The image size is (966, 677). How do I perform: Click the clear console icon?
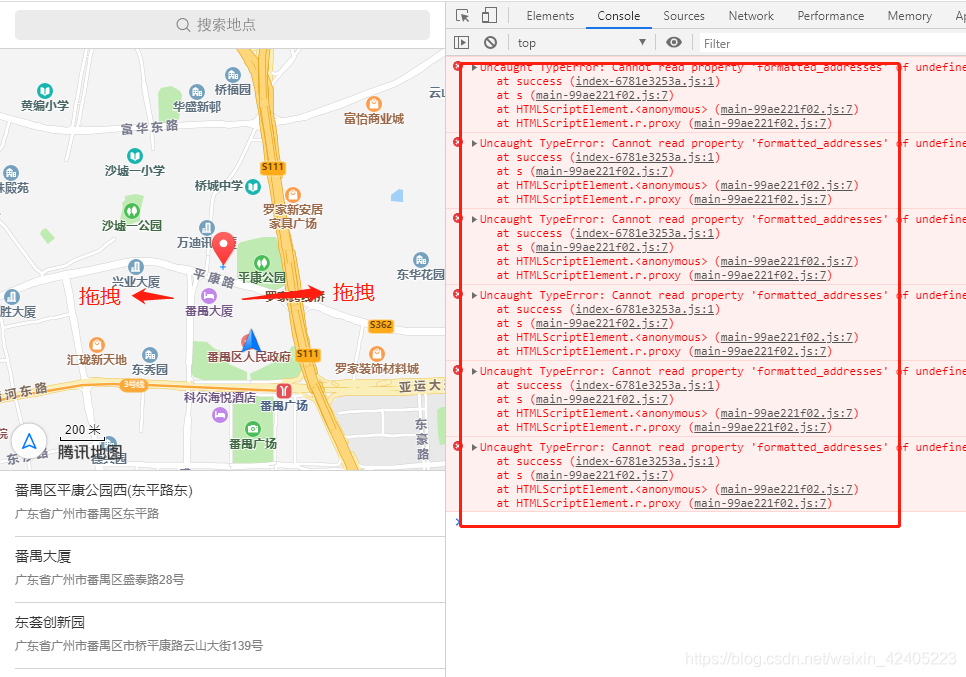[490, 42]
